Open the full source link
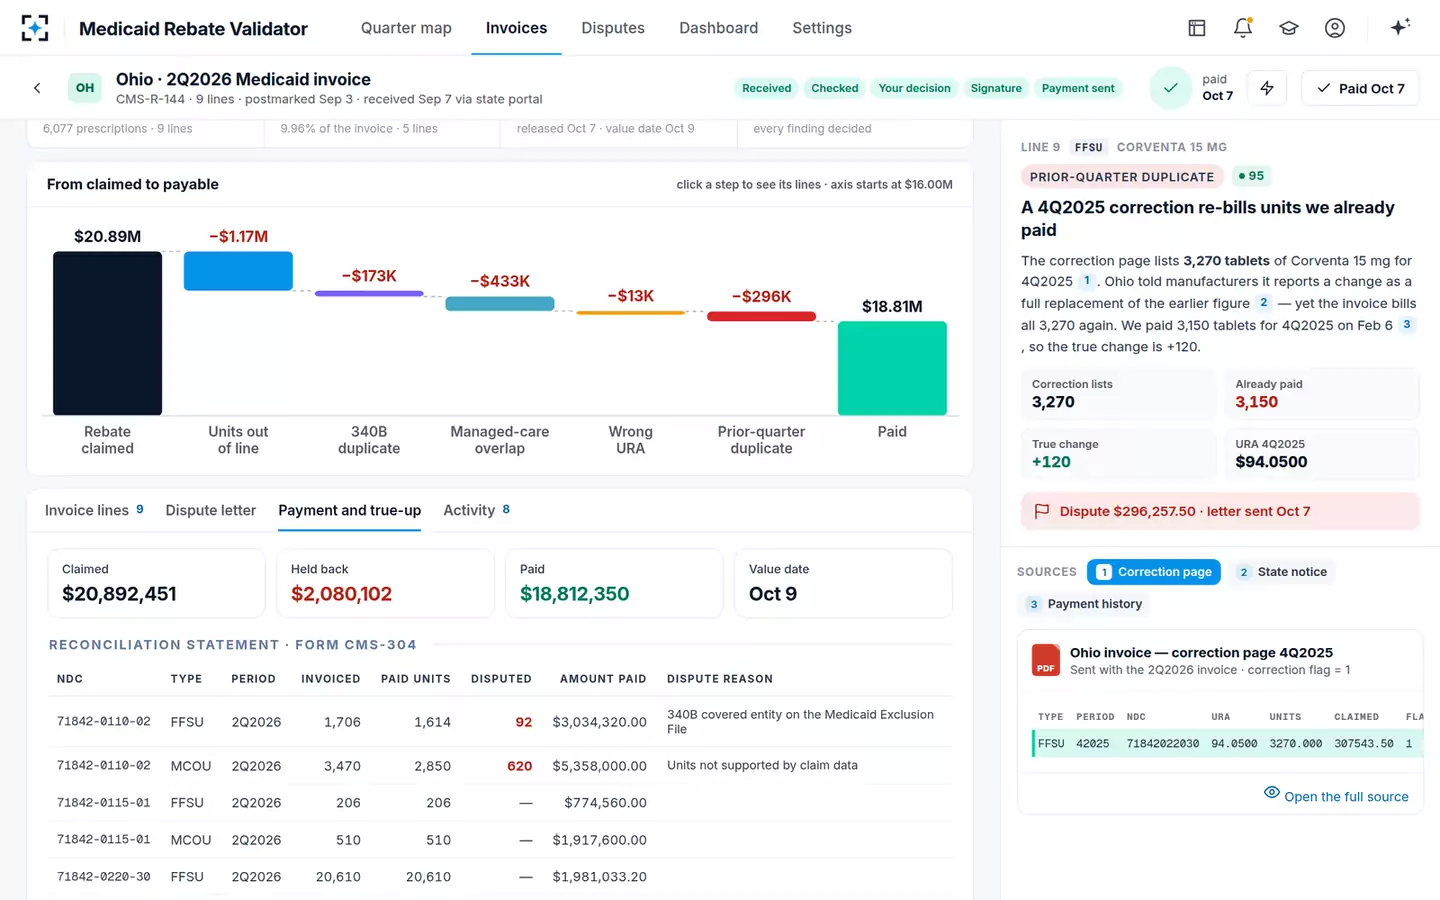The image size is (1440, 900). 1346,796
